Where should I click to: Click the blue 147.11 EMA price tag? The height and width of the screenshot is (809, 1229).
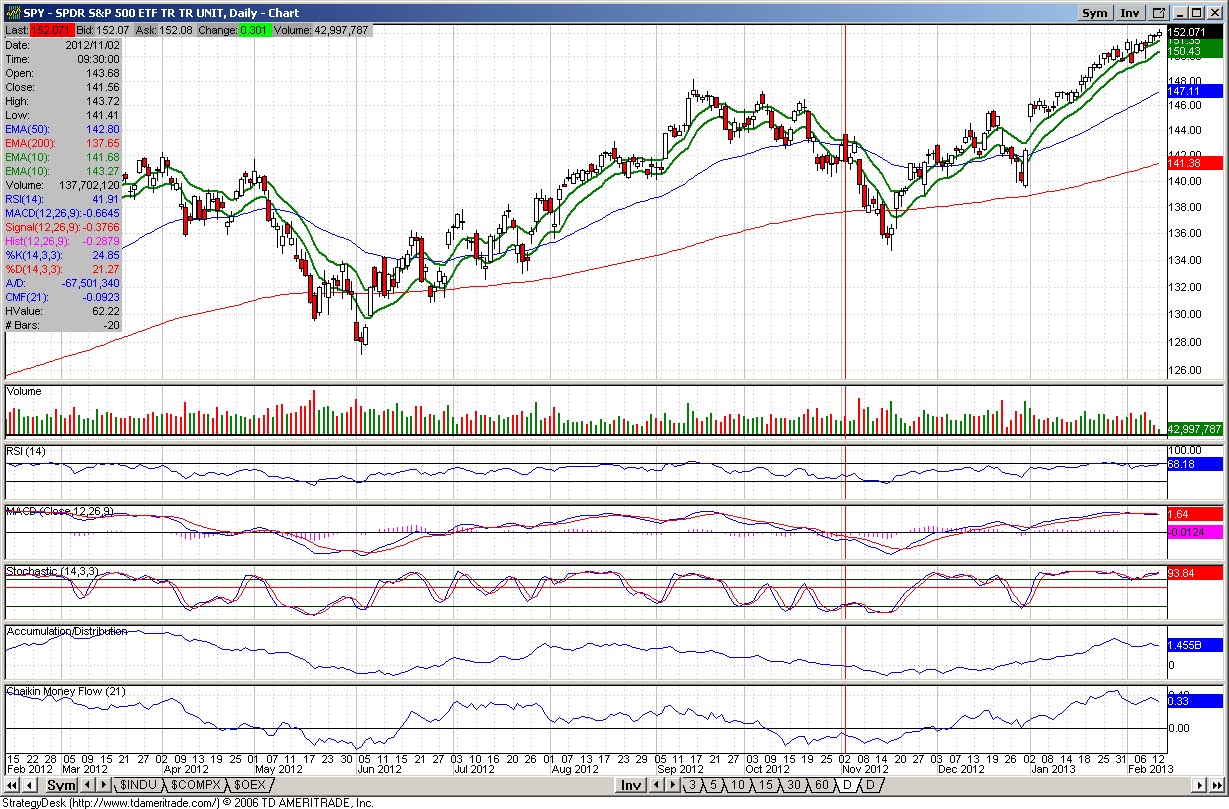click(1194, 90)
